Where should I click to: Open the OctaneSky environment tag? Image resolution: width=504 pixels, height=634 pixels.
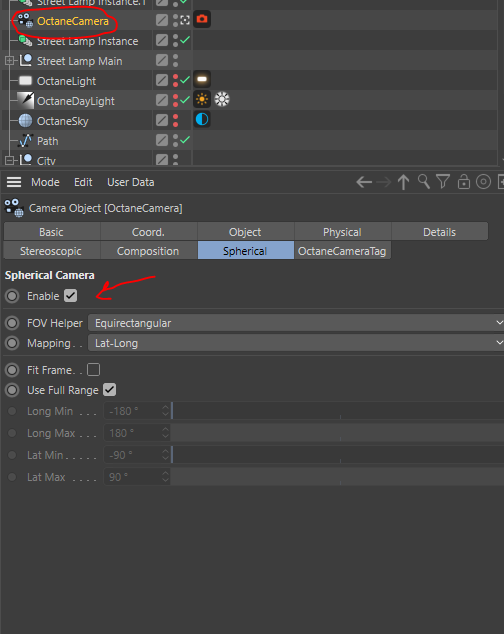click(x=202, y=119)
